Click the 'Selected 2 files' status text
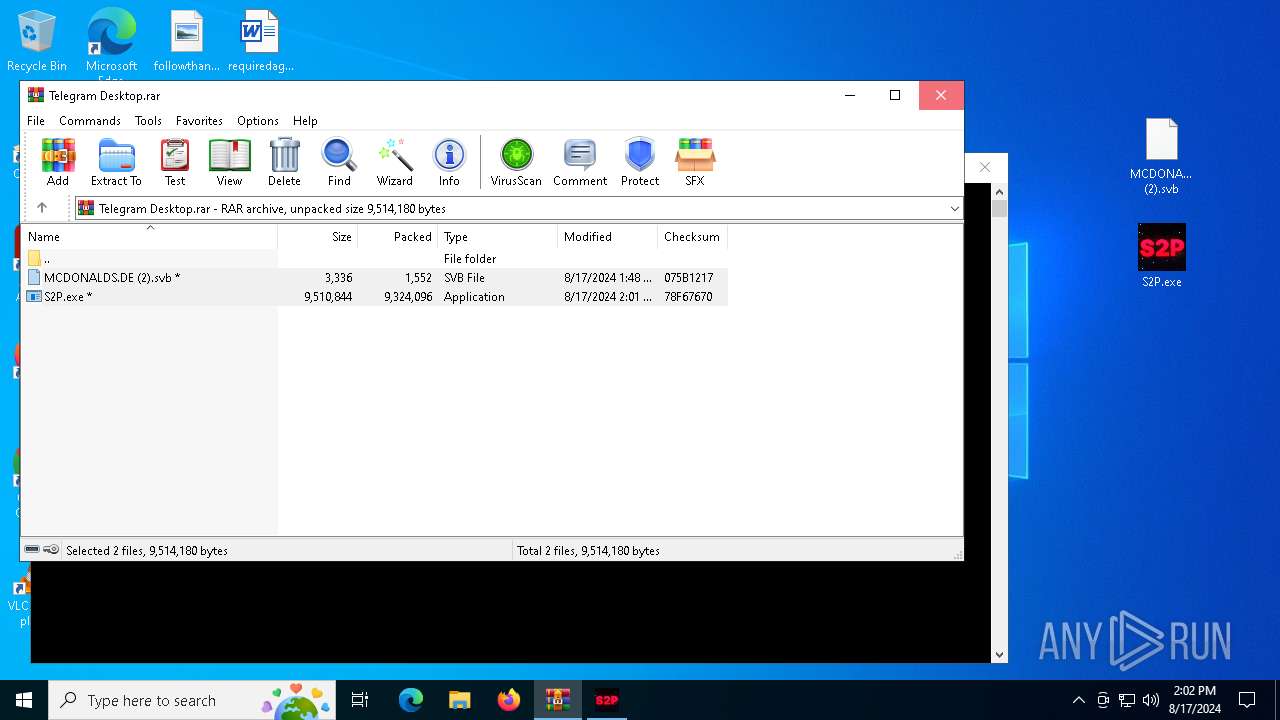This screenshot has height=720, width=1280. coord(147,550)
